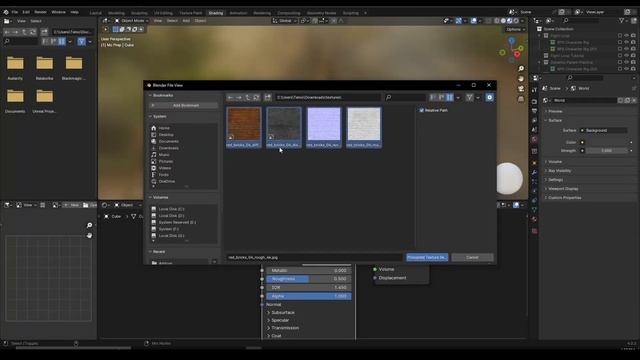
Task: Open Edit menu in top bar
Action: [x=26, y=12]
